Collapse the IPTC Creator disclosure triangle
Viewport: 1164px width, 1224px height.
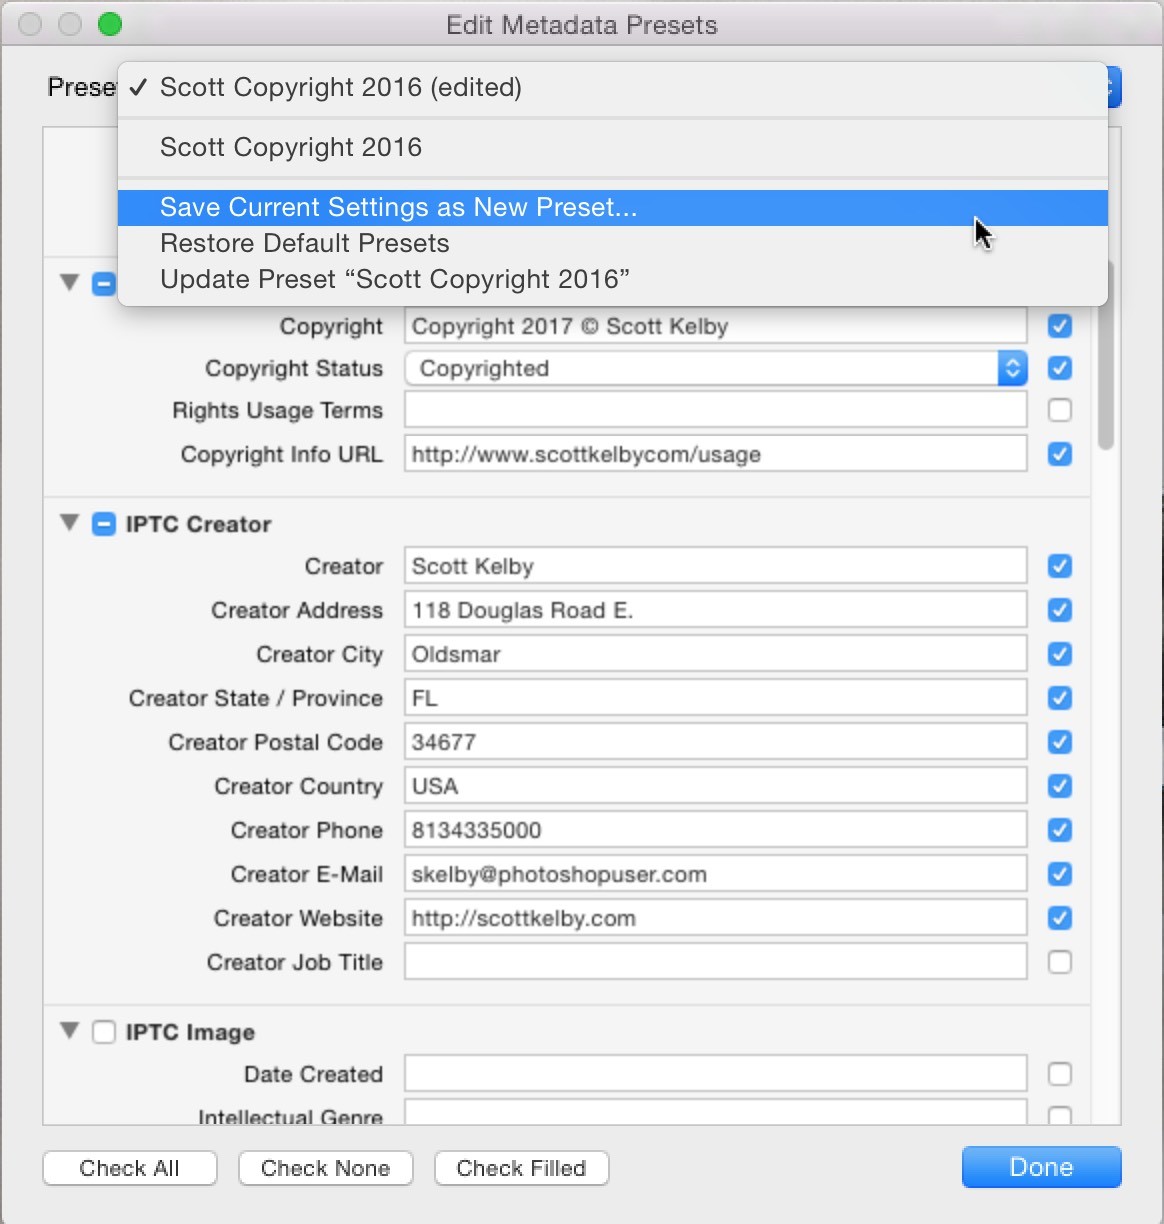68,523
